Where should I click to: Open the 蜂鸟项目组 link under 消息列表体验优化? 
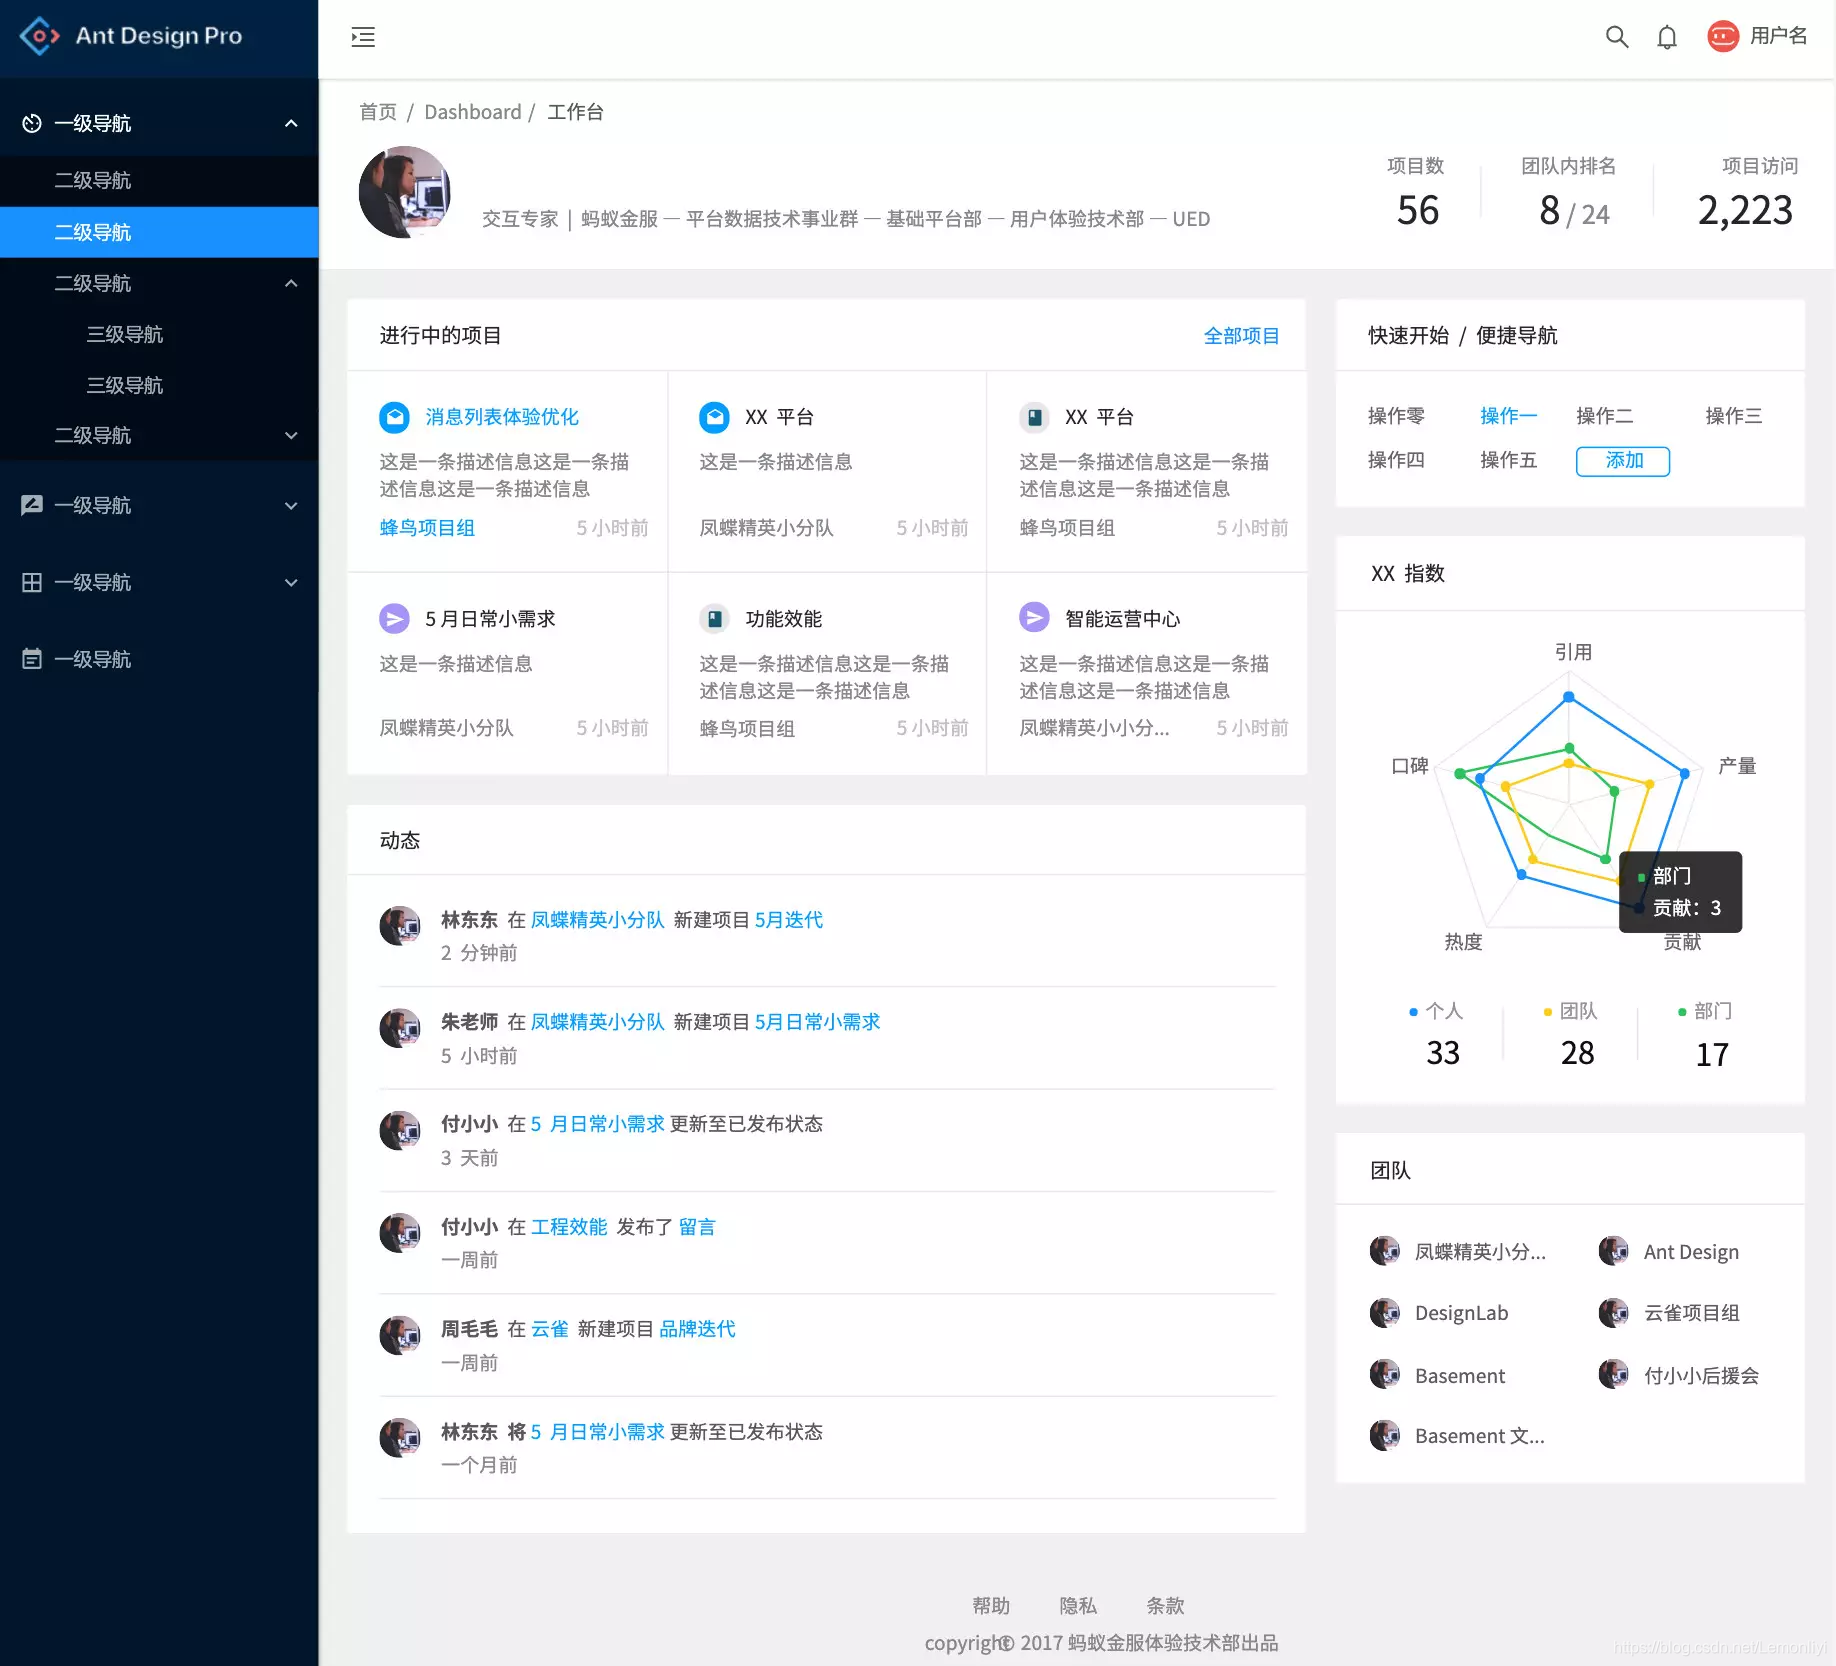click(427, 528)
